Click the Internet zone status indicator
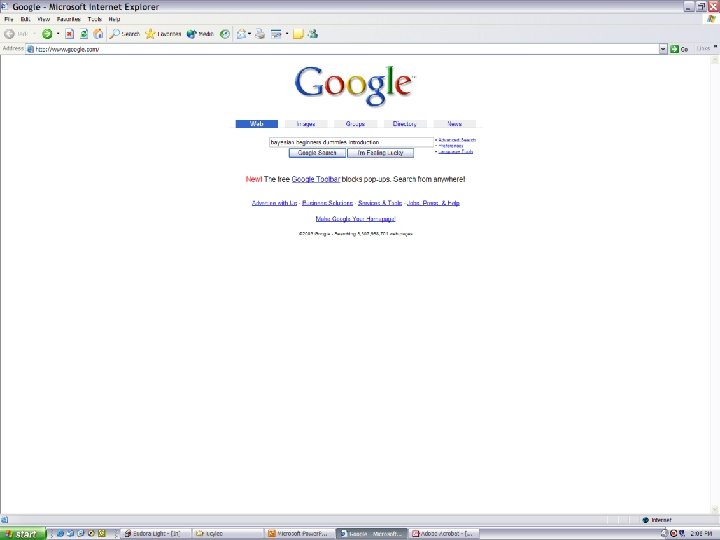 [x=657, y=520]
